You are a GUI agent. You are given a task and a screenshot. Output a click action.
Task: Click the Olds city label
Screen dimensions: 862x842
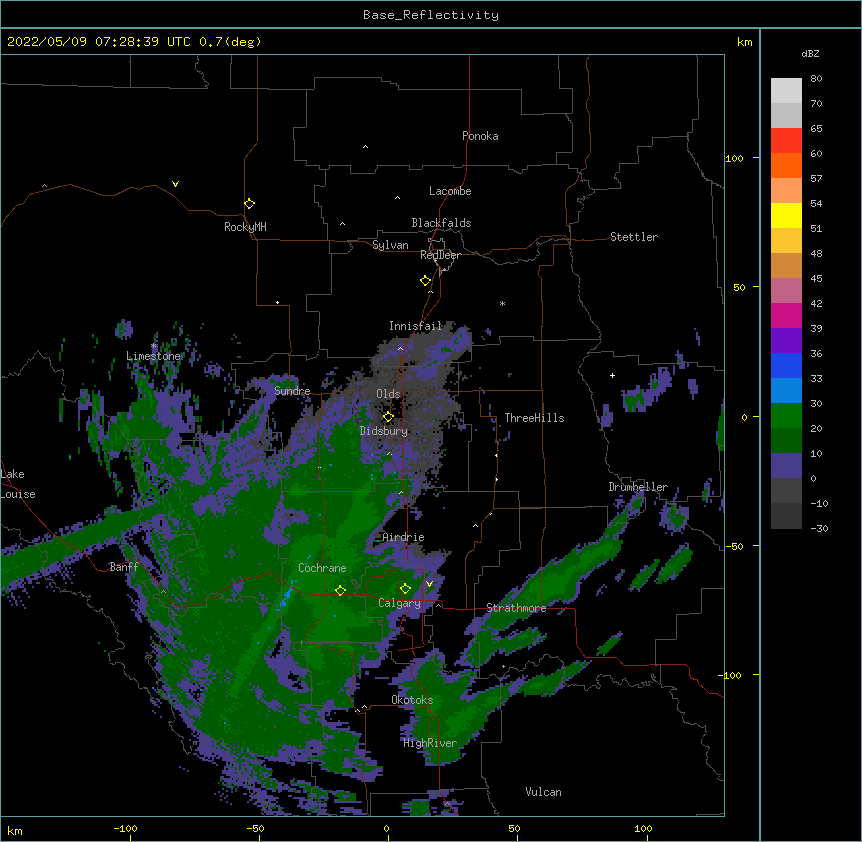pyautogui.click(x=388, y=394)
